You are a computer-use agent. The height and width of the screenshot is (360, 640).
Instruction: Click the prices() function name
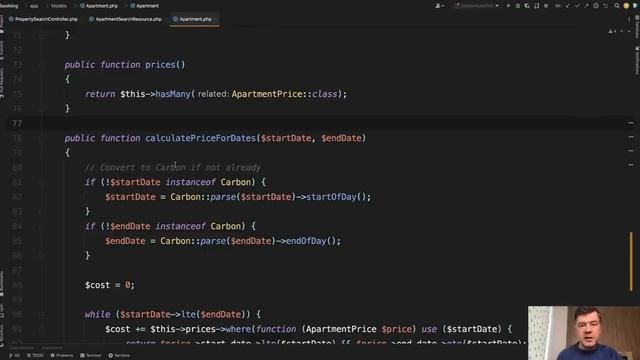point(160,65)
